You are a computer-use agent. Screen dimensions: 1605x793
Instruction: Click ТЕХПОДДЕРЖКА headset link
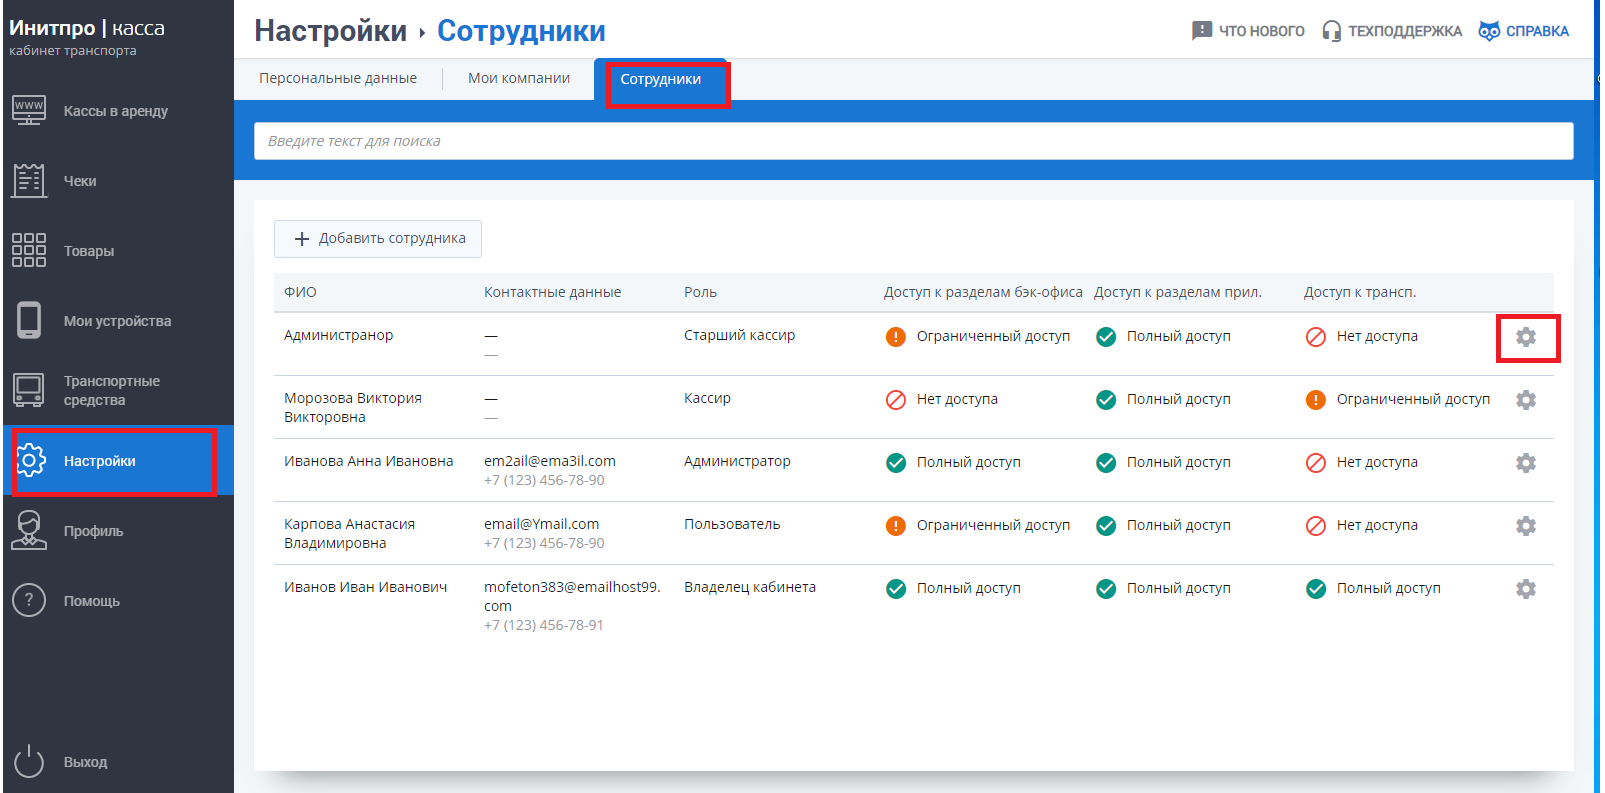click(x=1392, y=31)
